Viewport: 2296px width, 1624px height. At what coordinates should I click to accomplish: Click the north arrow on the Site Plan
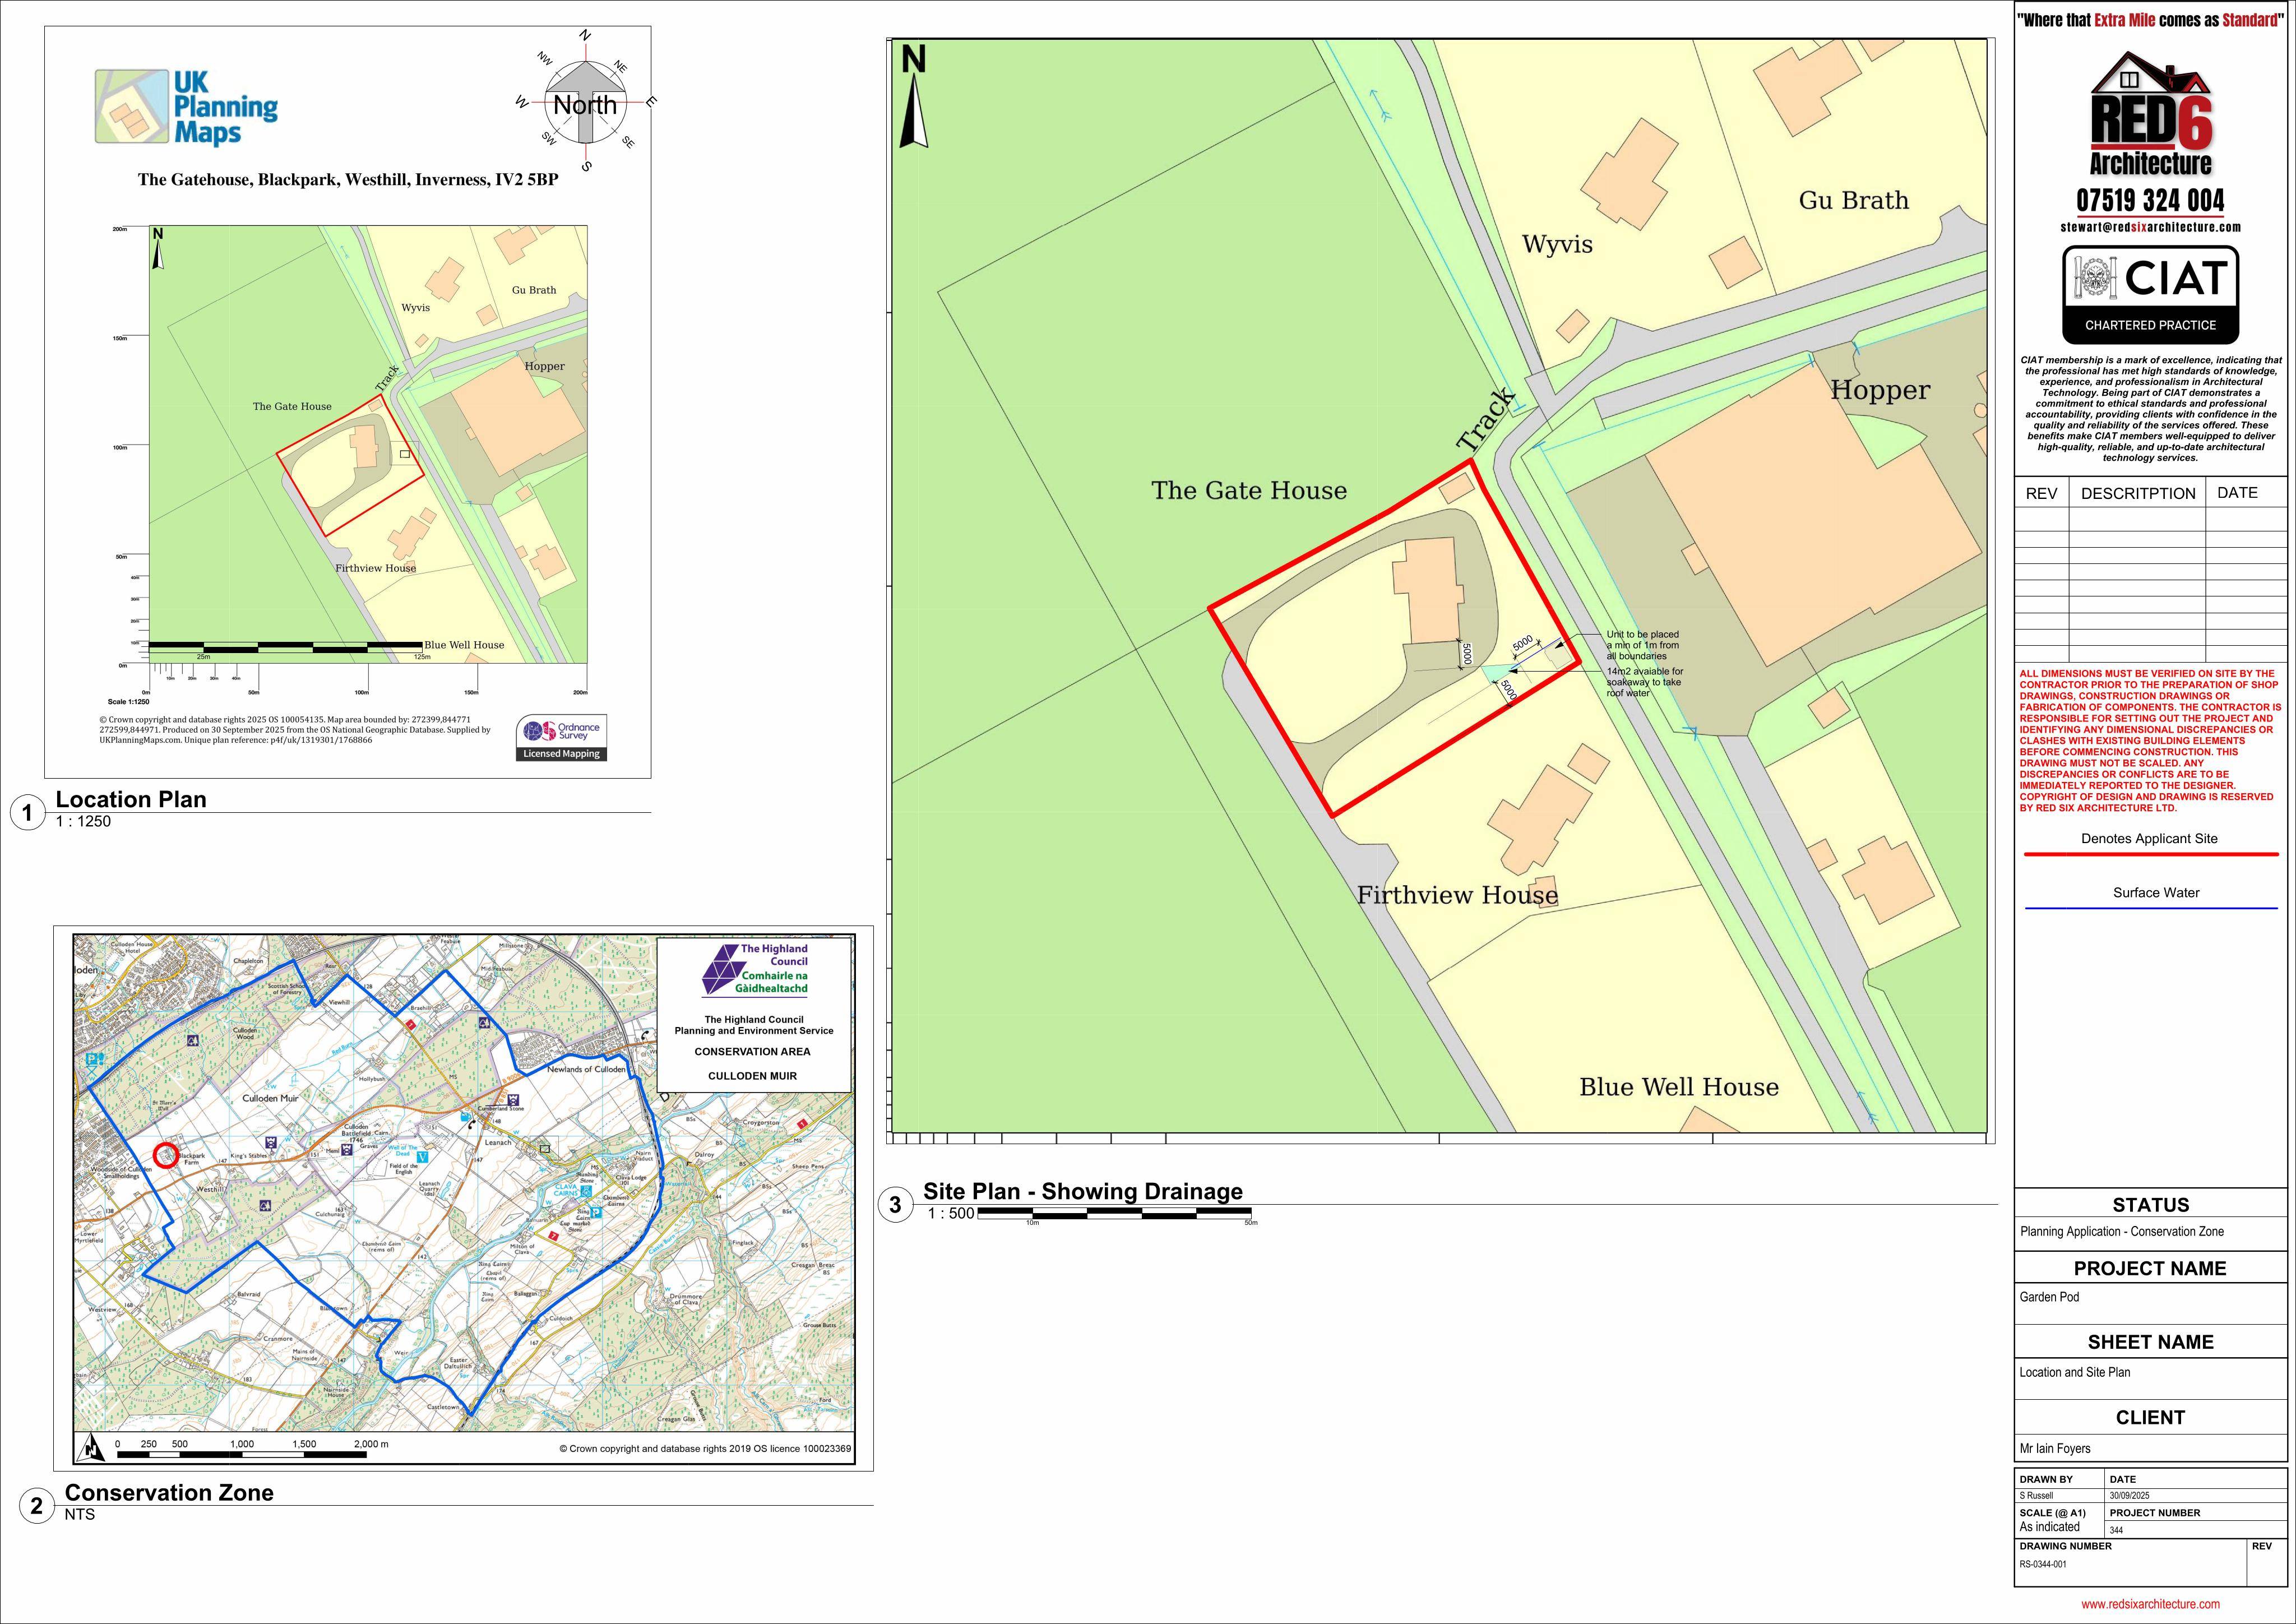(914, 97)
